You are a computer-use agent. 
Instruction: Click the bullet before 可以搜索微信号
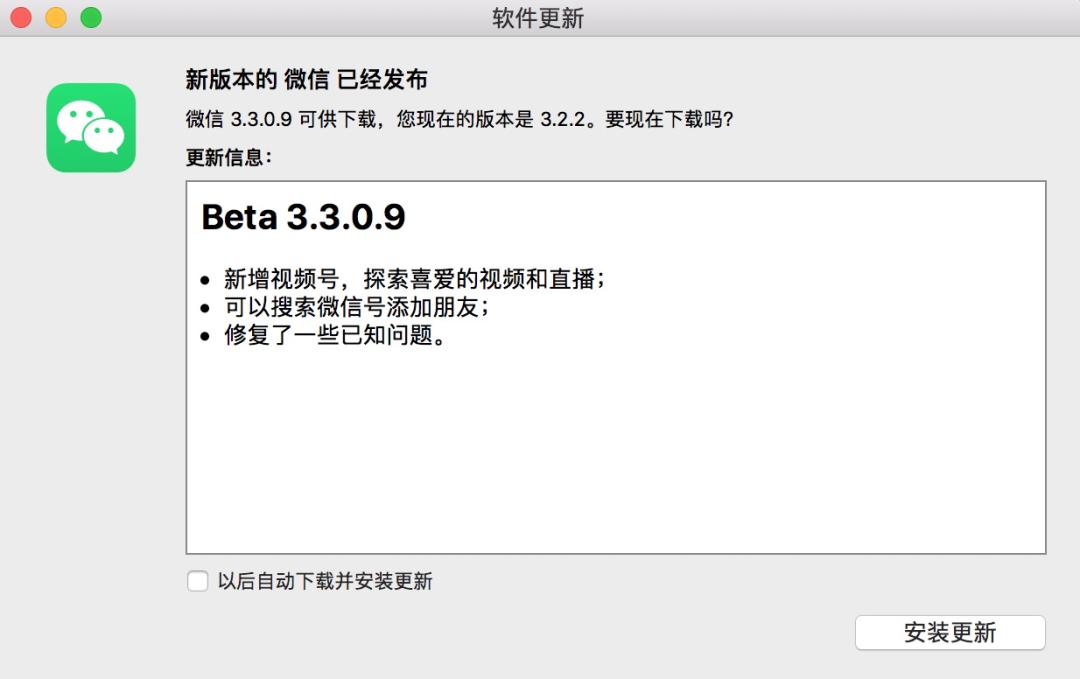tap(205, 309)
